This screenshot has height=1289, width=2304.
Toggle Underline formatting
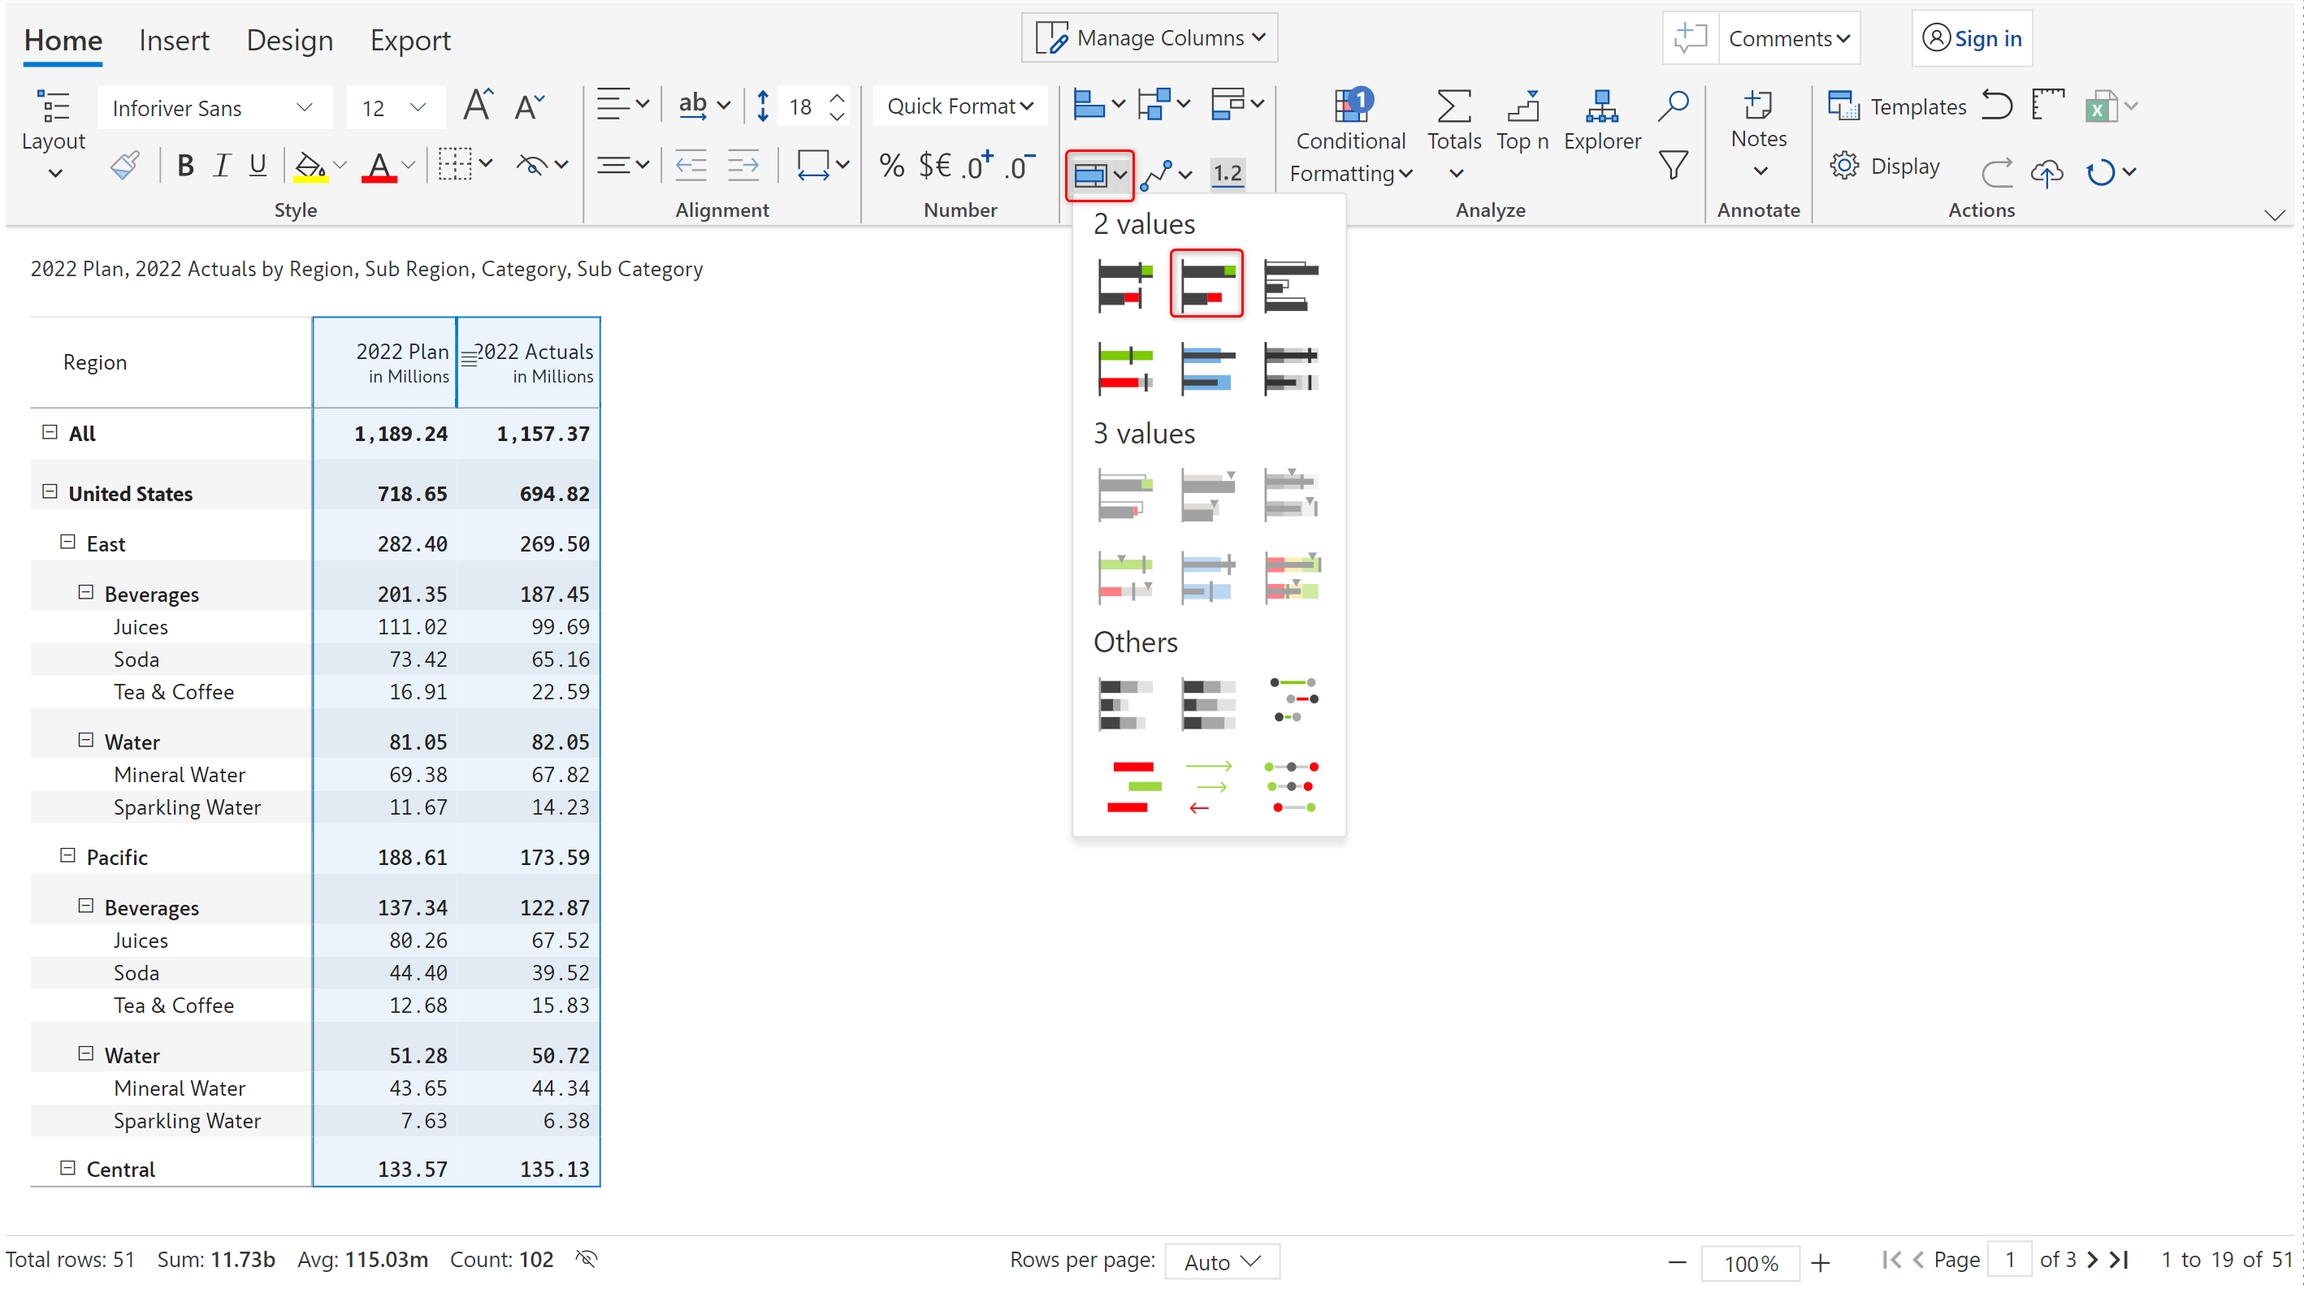(x=257, y=165)
